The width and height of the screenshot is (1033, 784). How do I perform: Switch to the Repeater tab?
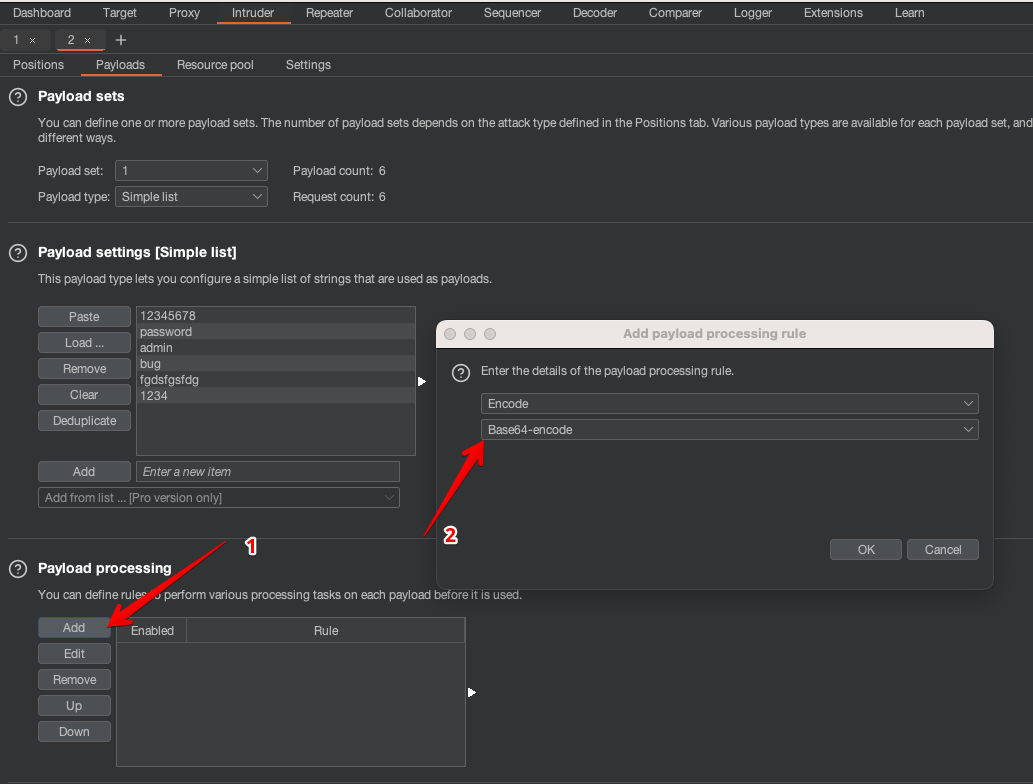pos(329,13)
